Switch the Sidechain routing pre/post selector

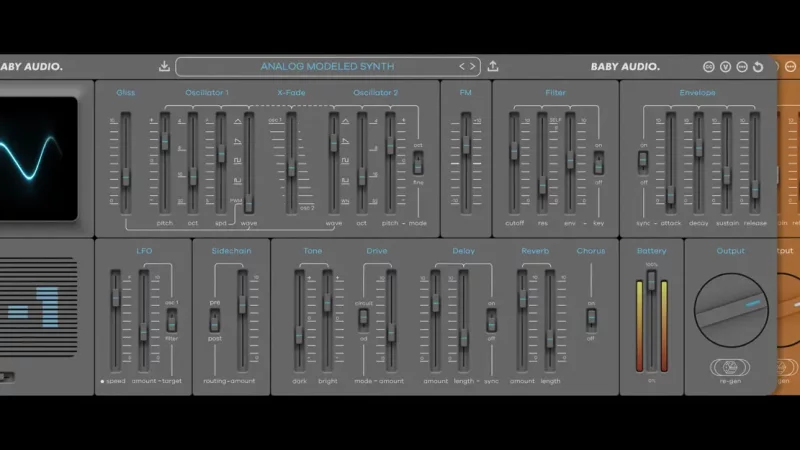tap(215, 318)
